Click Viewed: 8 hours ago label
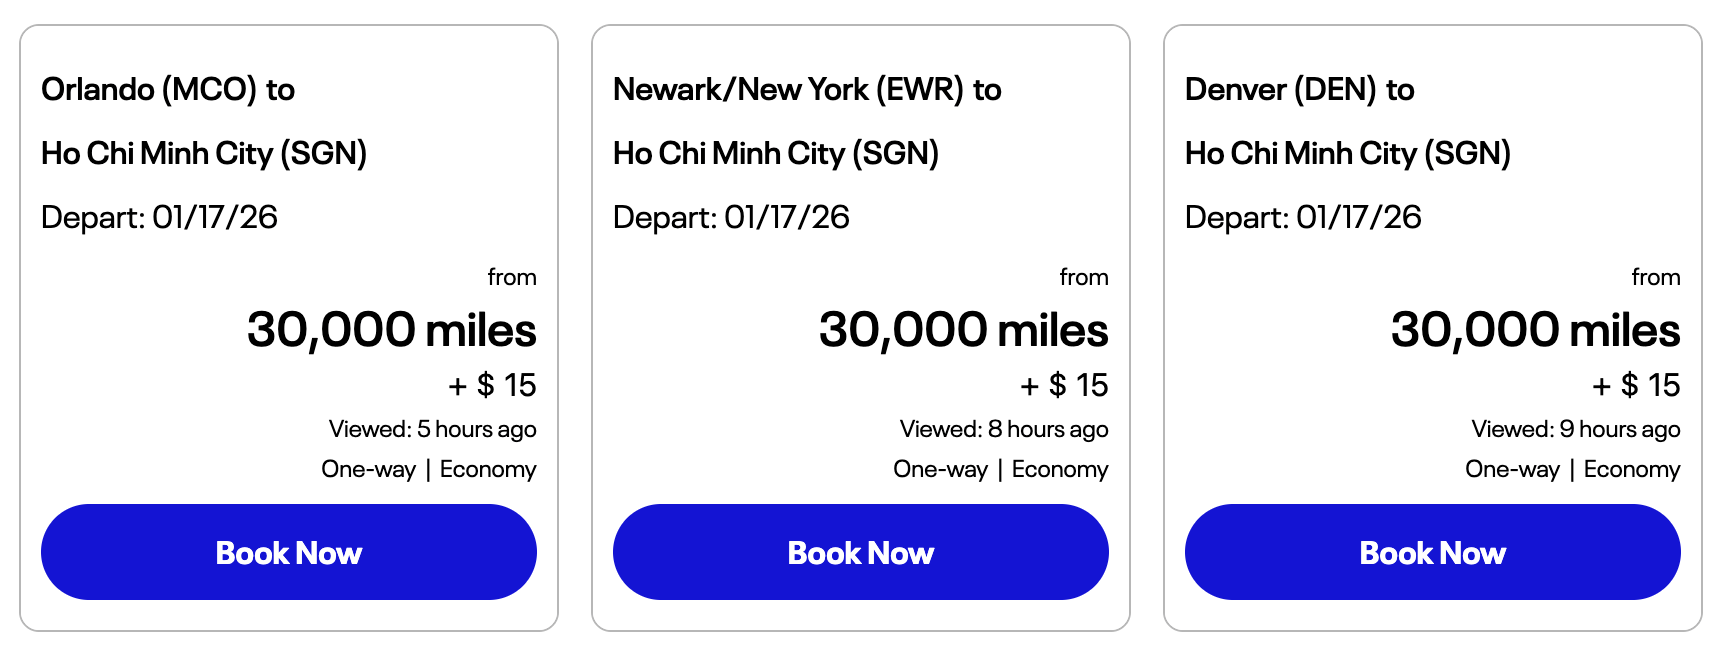Viewport: 1720px width, 652px height. click(x=1004, y=429)
